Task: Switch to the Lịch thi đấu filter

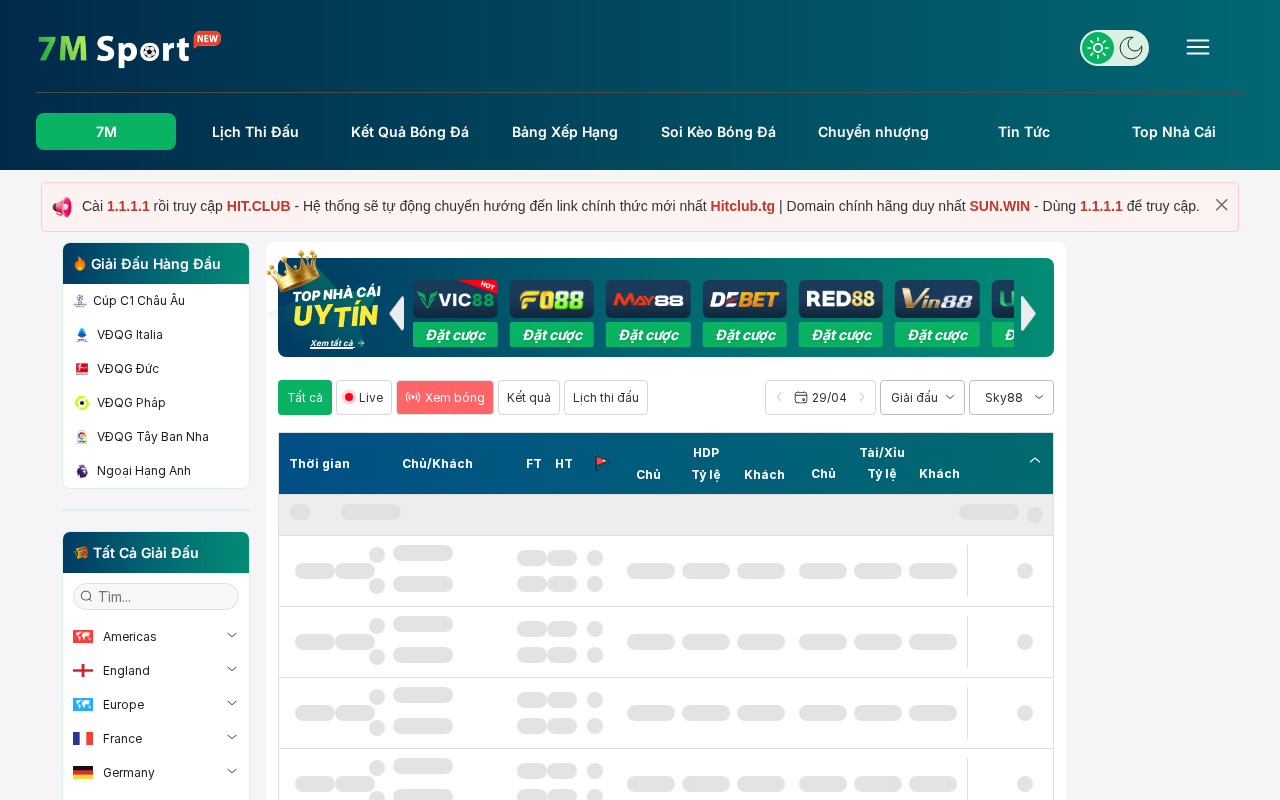Action: click(606, 397)
